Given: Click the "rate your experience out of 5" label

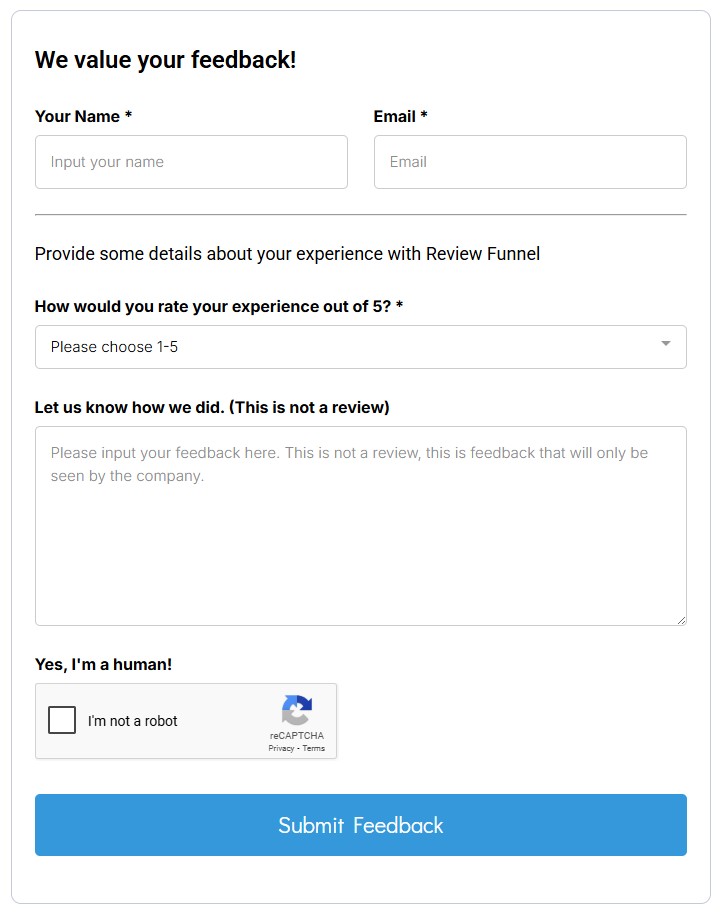Looking at the screenshot, I should (218, 306).
